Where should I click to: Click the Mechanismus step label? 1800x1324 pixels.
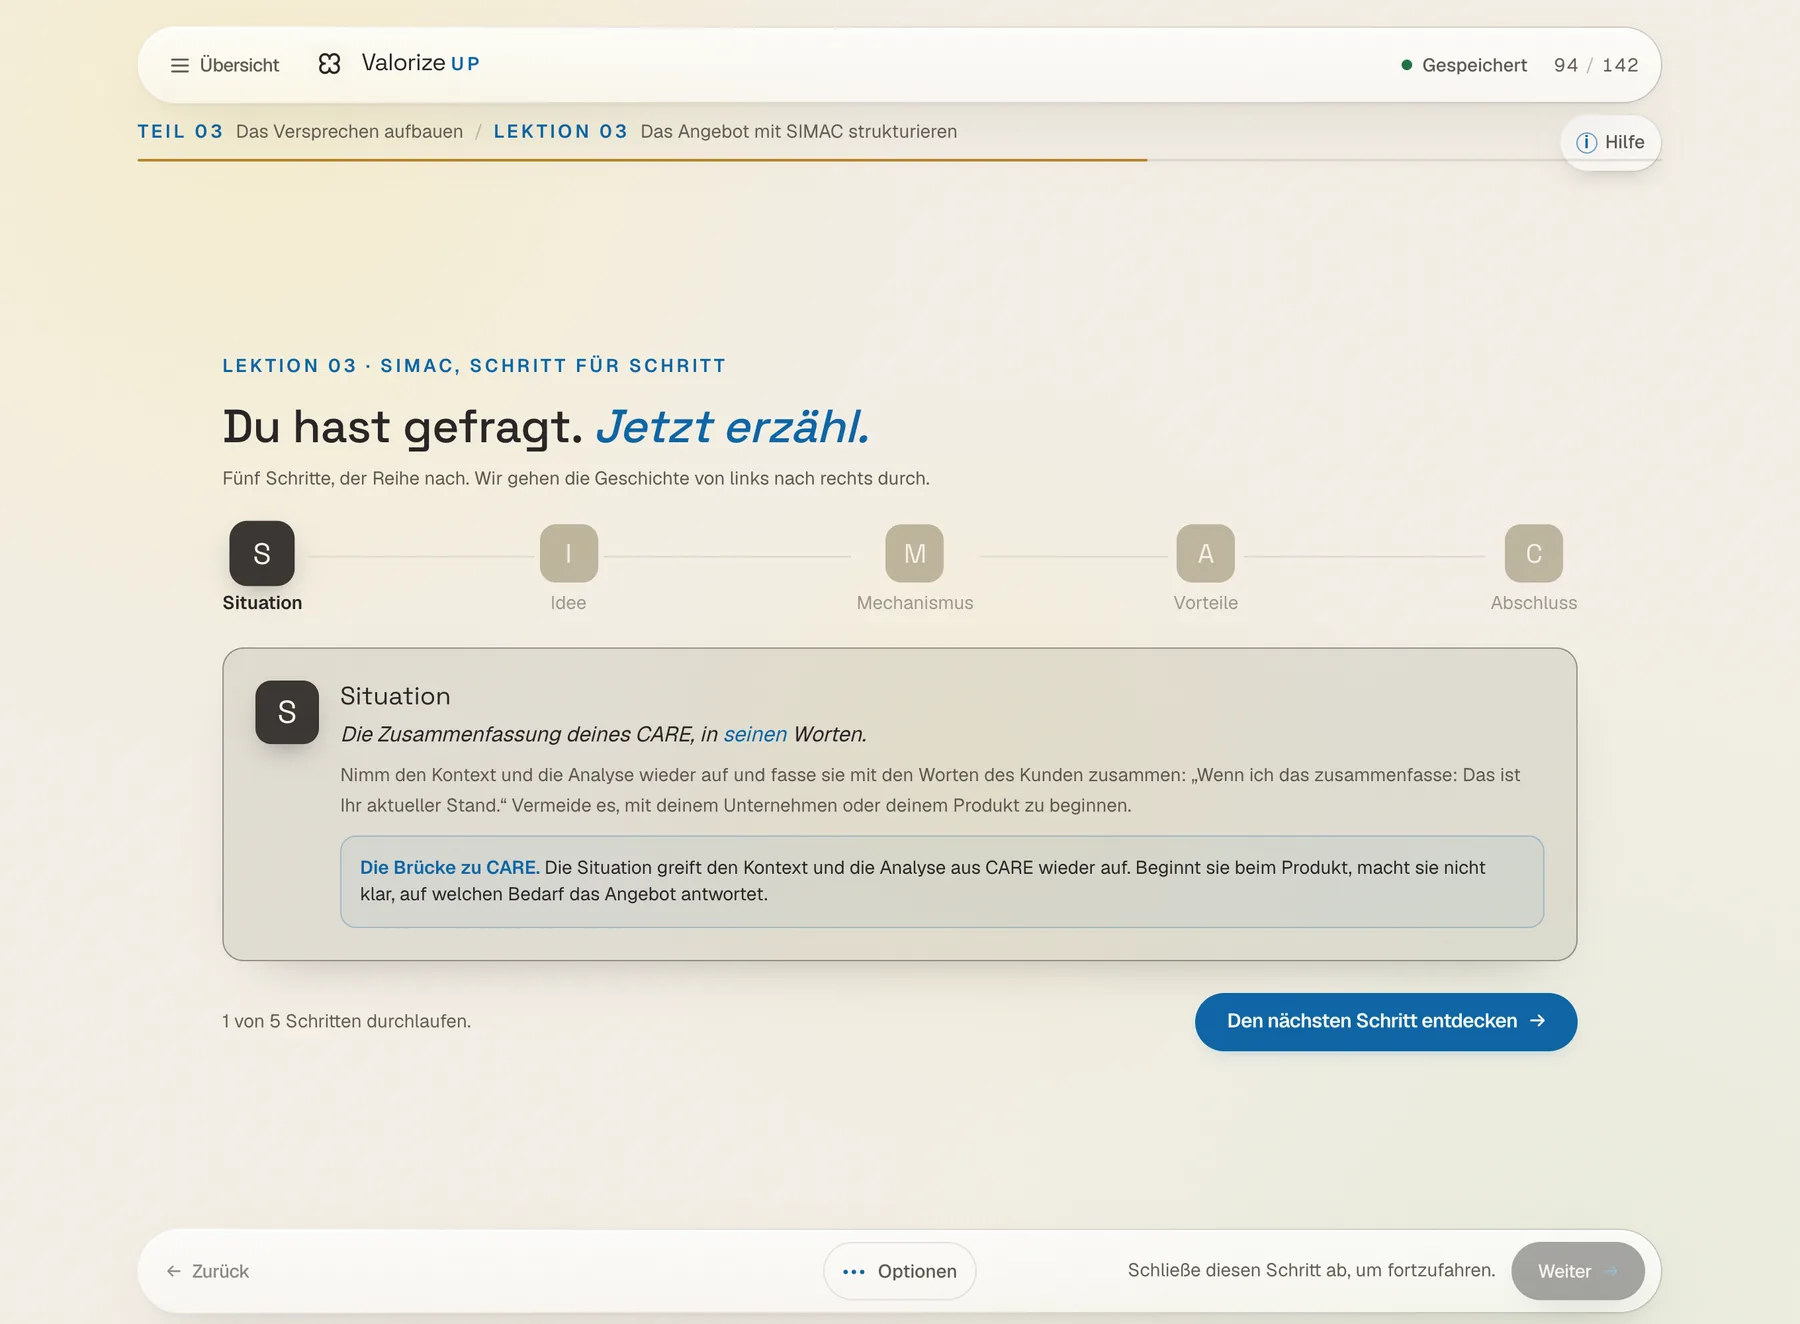tap(915, 603)
